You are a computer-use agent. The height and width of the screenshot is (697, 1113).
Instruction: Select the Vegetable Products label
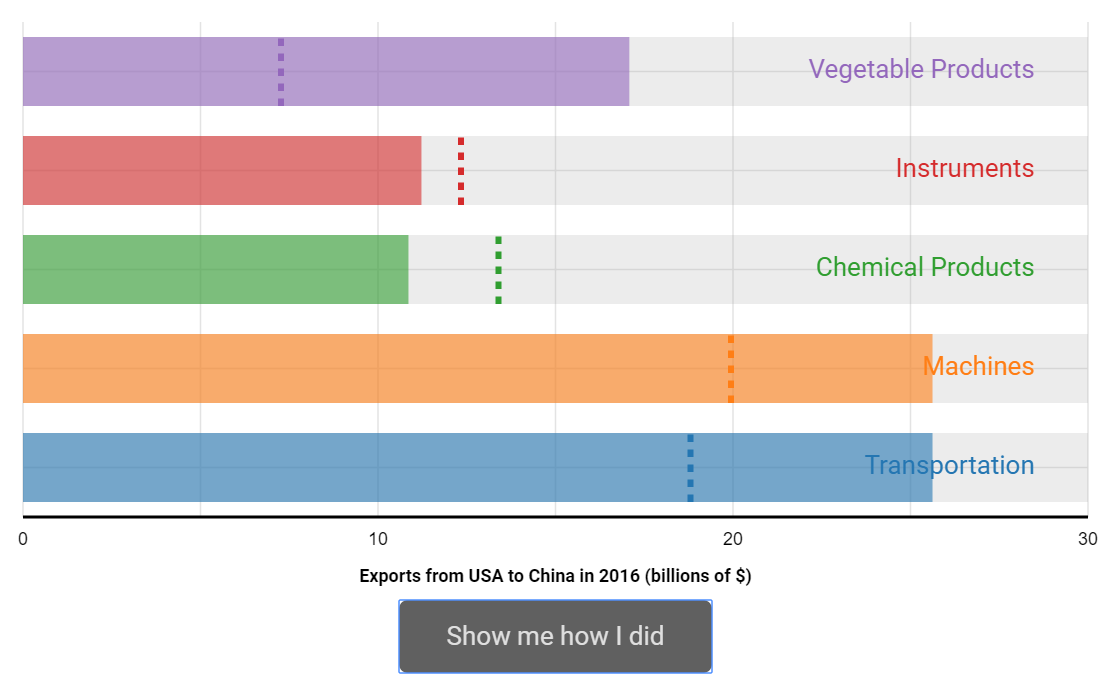[x=921, y=69]
